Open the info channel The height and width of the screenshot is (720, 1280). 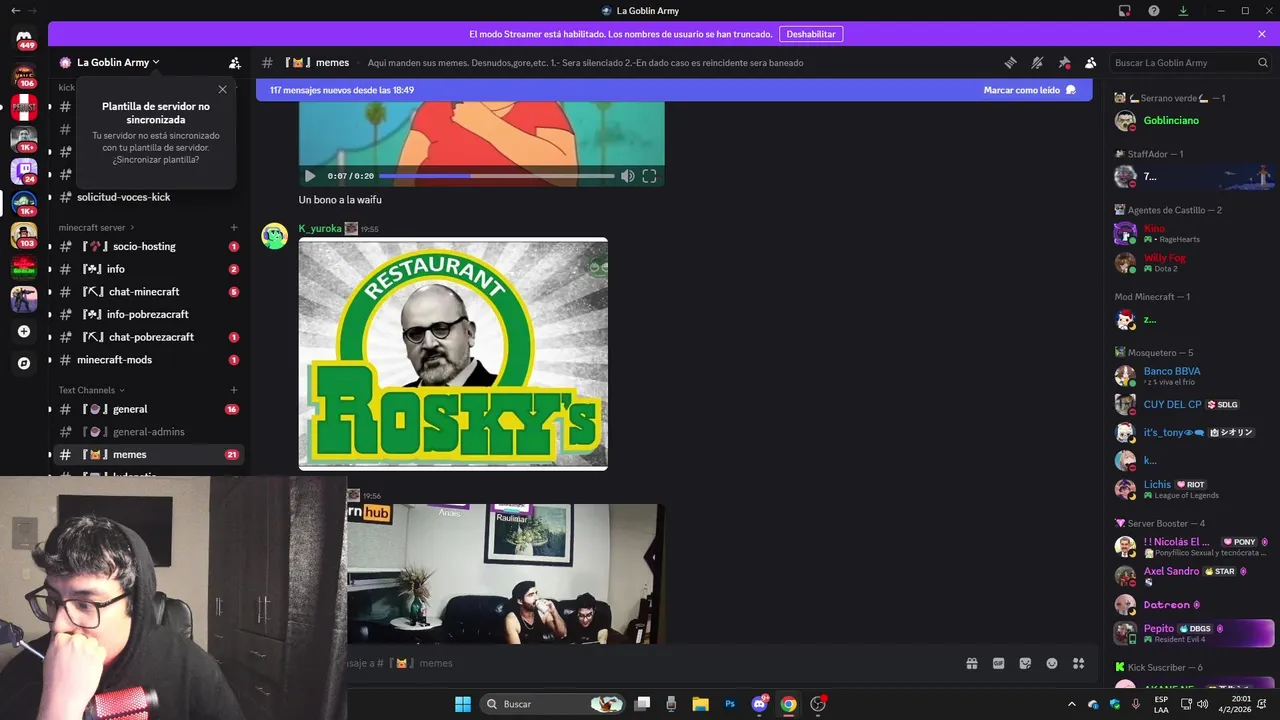[x=149, y=269]
